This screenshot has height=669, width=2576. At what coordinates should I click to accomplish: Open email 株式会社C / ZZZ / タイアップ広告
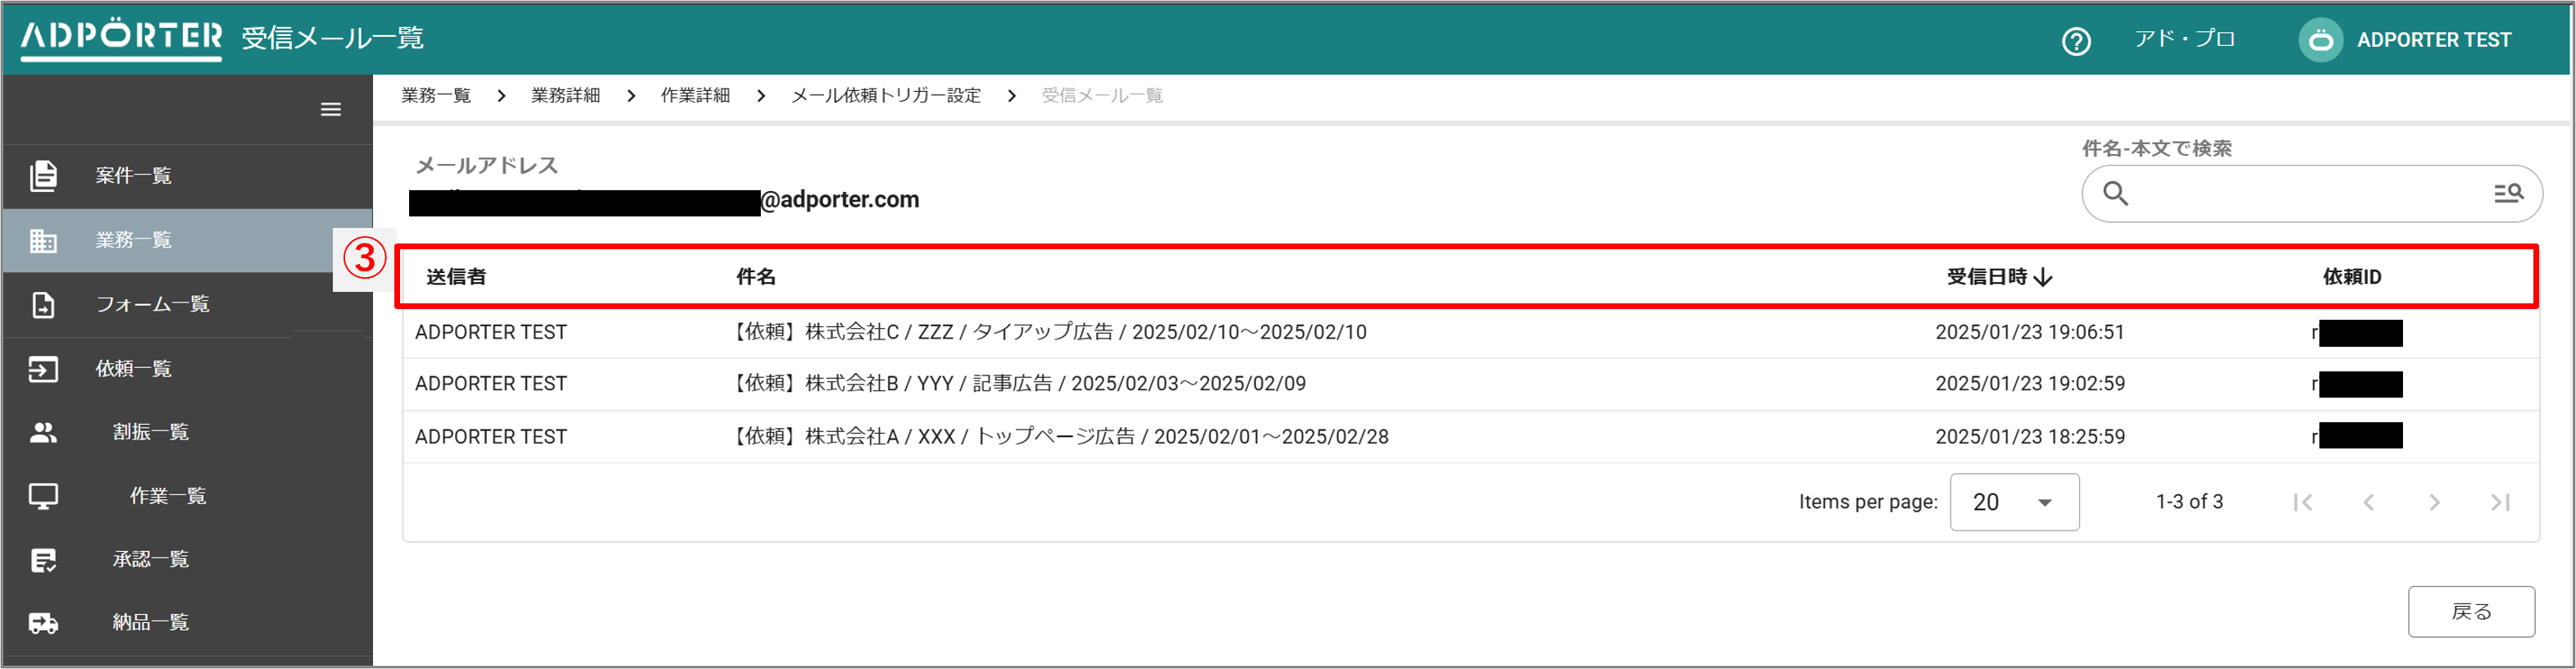point(1047,332)
